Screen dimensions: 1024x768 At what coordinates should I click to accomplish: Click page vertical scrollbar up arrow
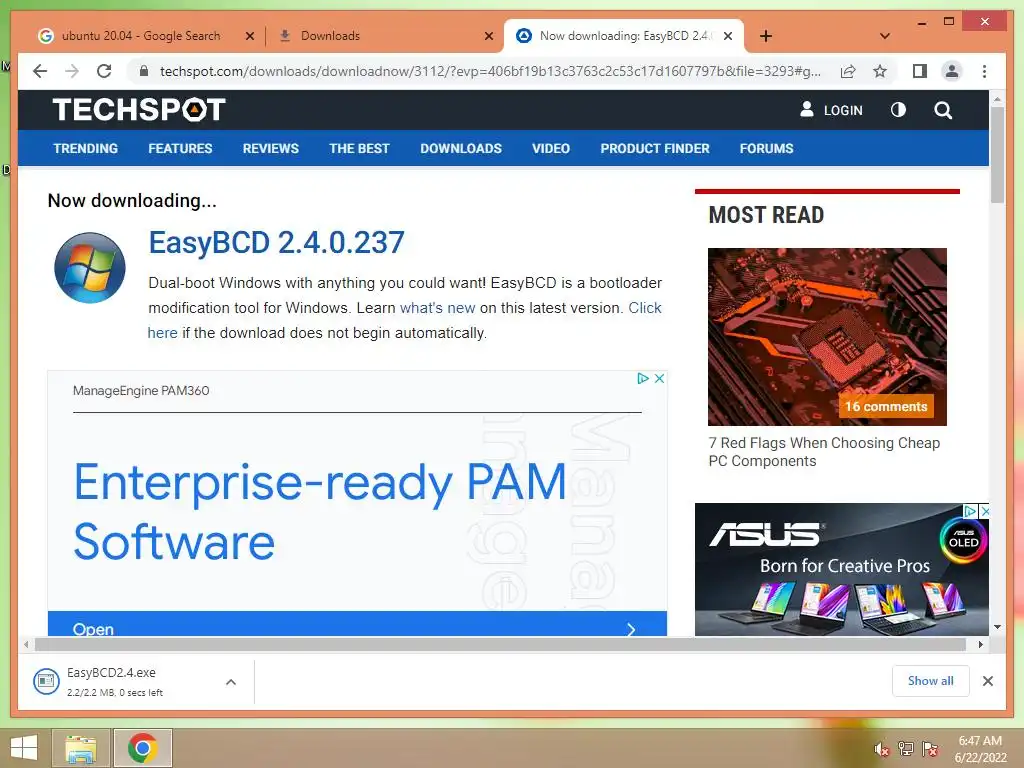(997, 99)
